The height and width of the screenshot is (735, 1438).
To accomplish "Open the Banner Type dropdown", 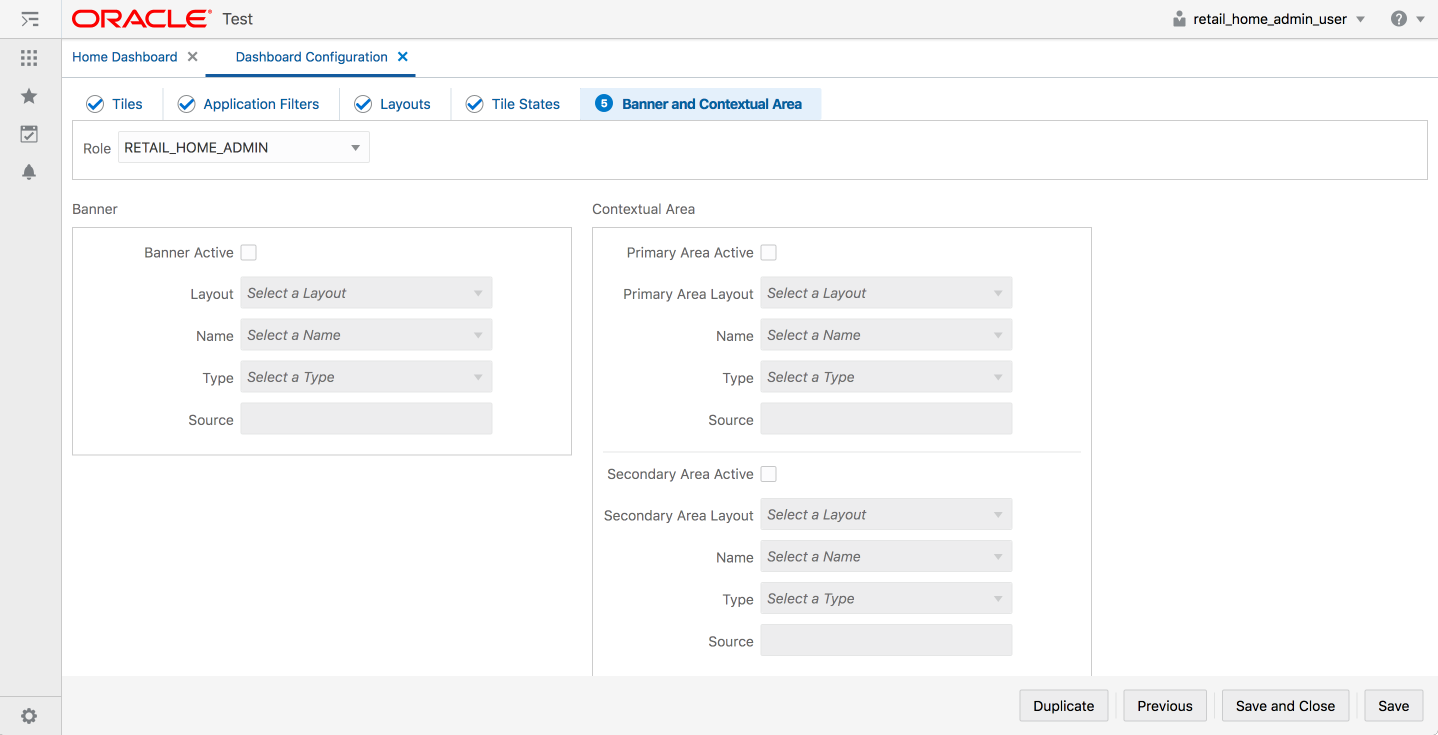I will (x=366, y=377).
